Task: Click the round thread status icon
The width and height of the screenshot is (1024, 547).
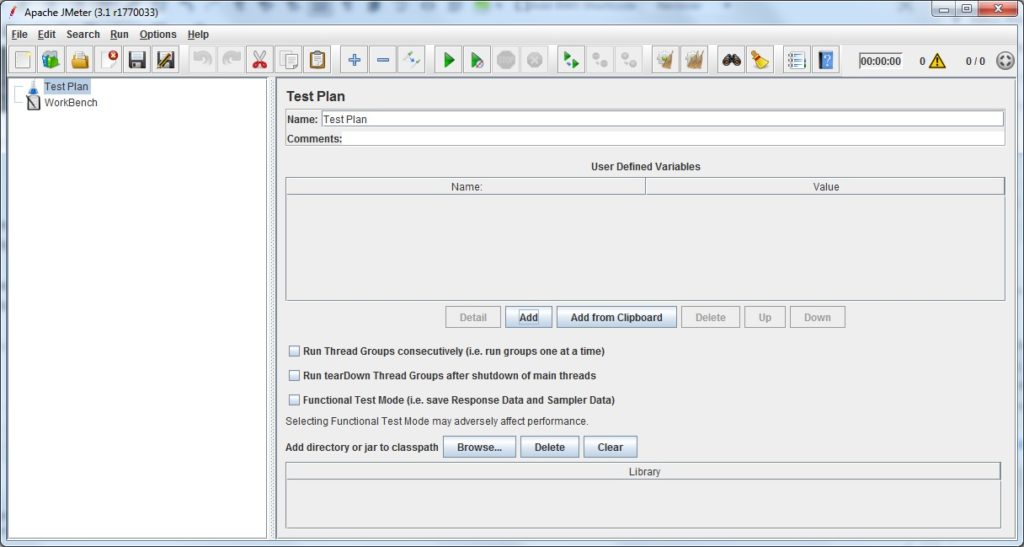Action: (x=1006, y=61)
